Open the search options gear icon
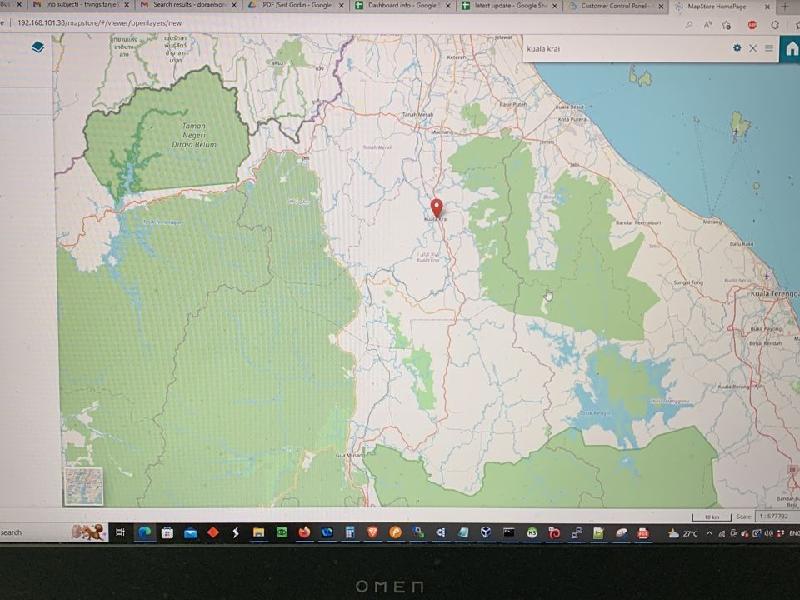Image resolution: width=800 pixels, height=600 pixels. tap(737, 48)
